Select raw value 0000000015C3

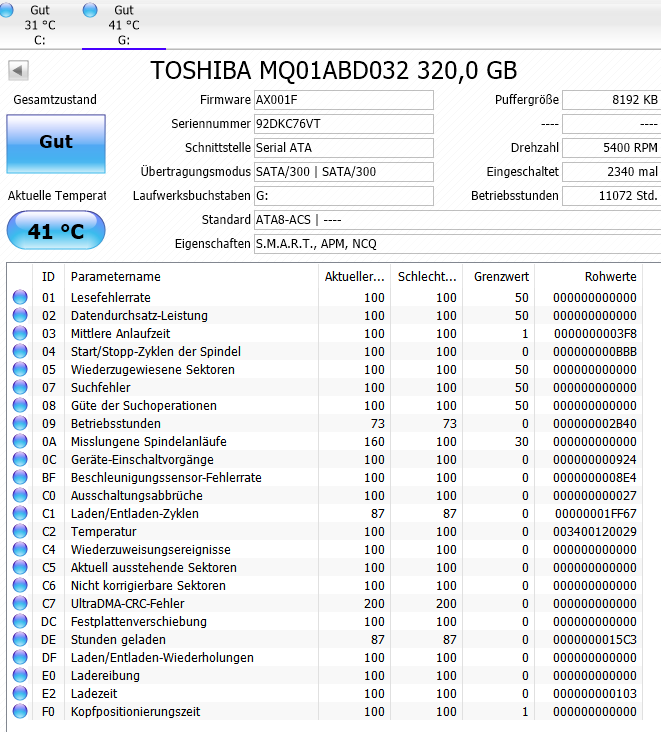(595, 640)
